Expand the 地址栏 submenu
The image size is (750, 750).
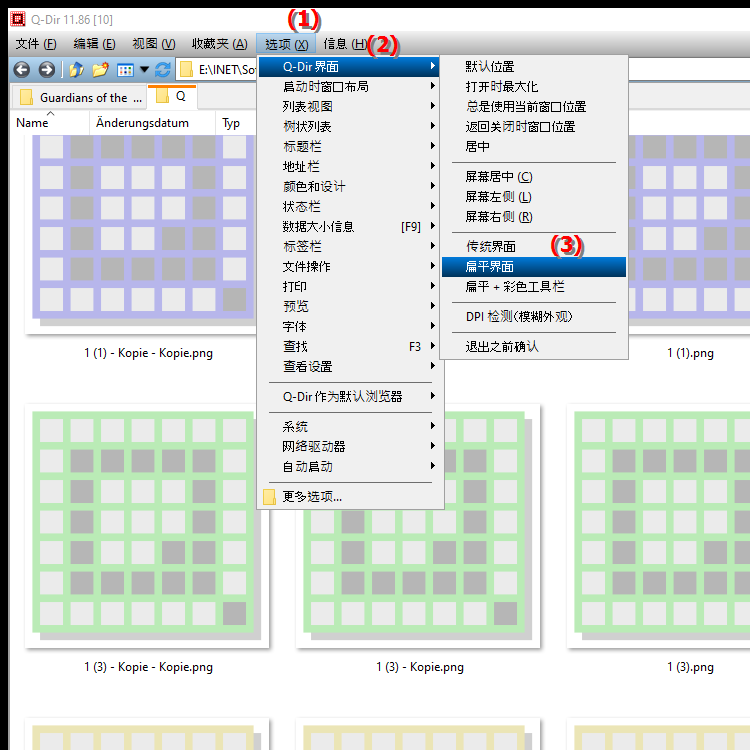click(350, 166)
